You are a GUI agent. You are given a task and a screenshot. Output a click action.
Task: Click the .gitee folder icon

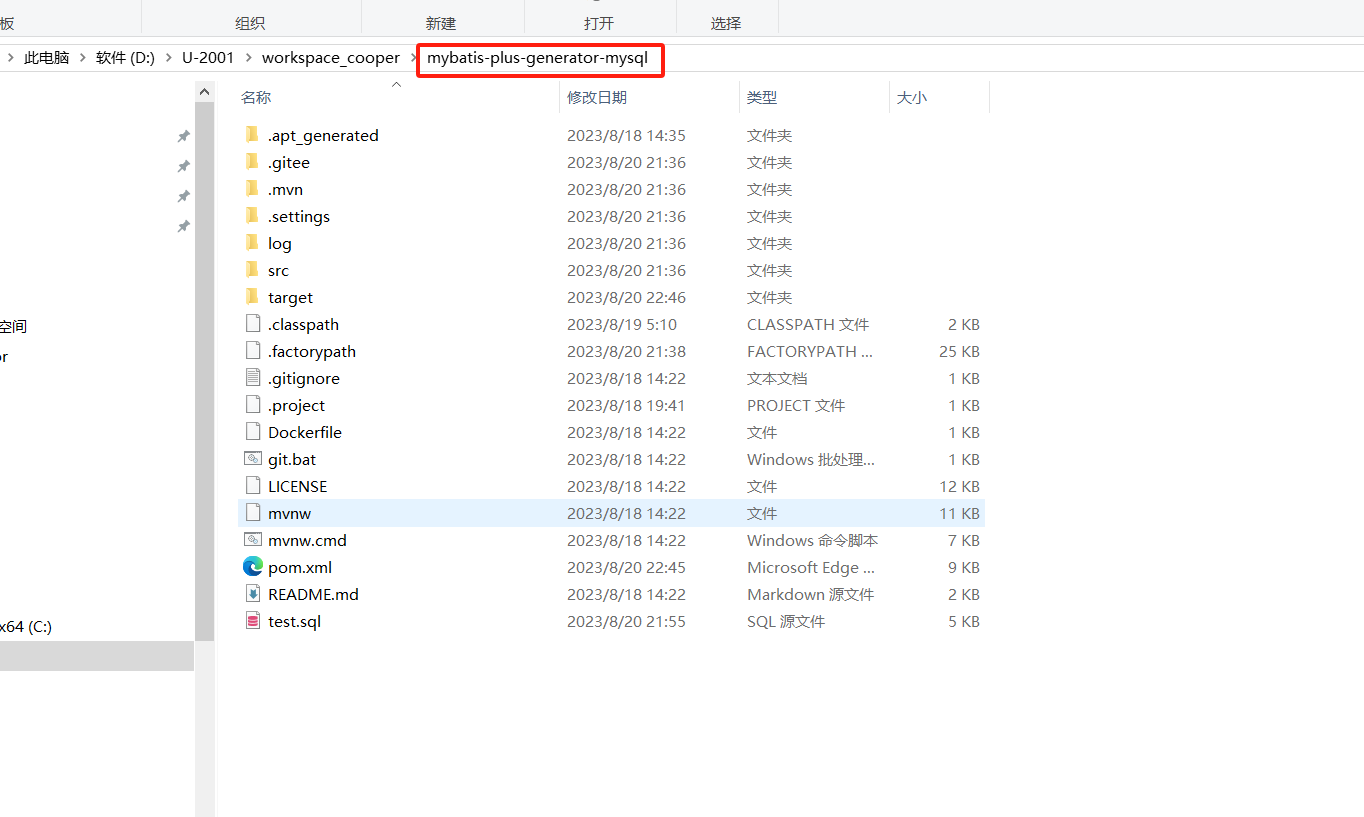tap(252, 162)
